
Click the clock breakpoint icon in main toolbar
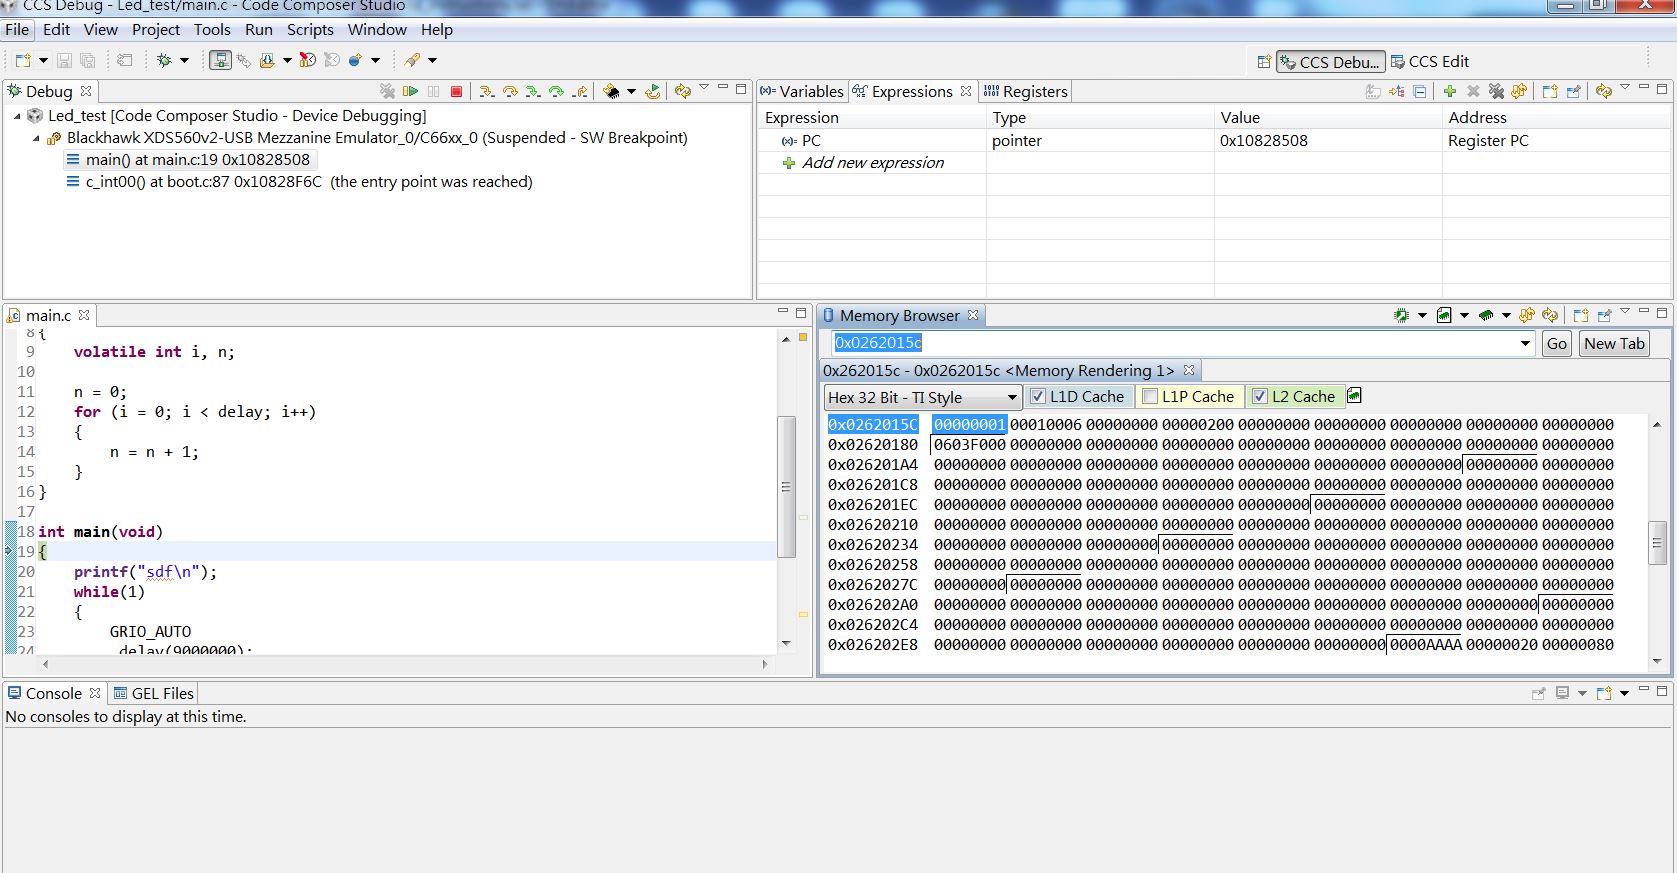(308, 60)
